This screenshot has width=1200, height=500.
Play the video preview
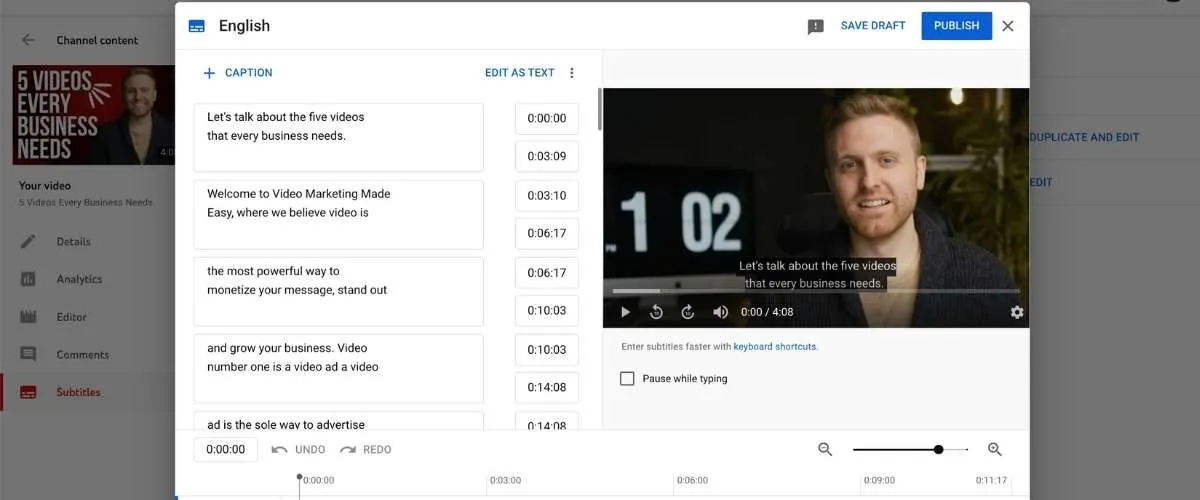tap(625, 312)
